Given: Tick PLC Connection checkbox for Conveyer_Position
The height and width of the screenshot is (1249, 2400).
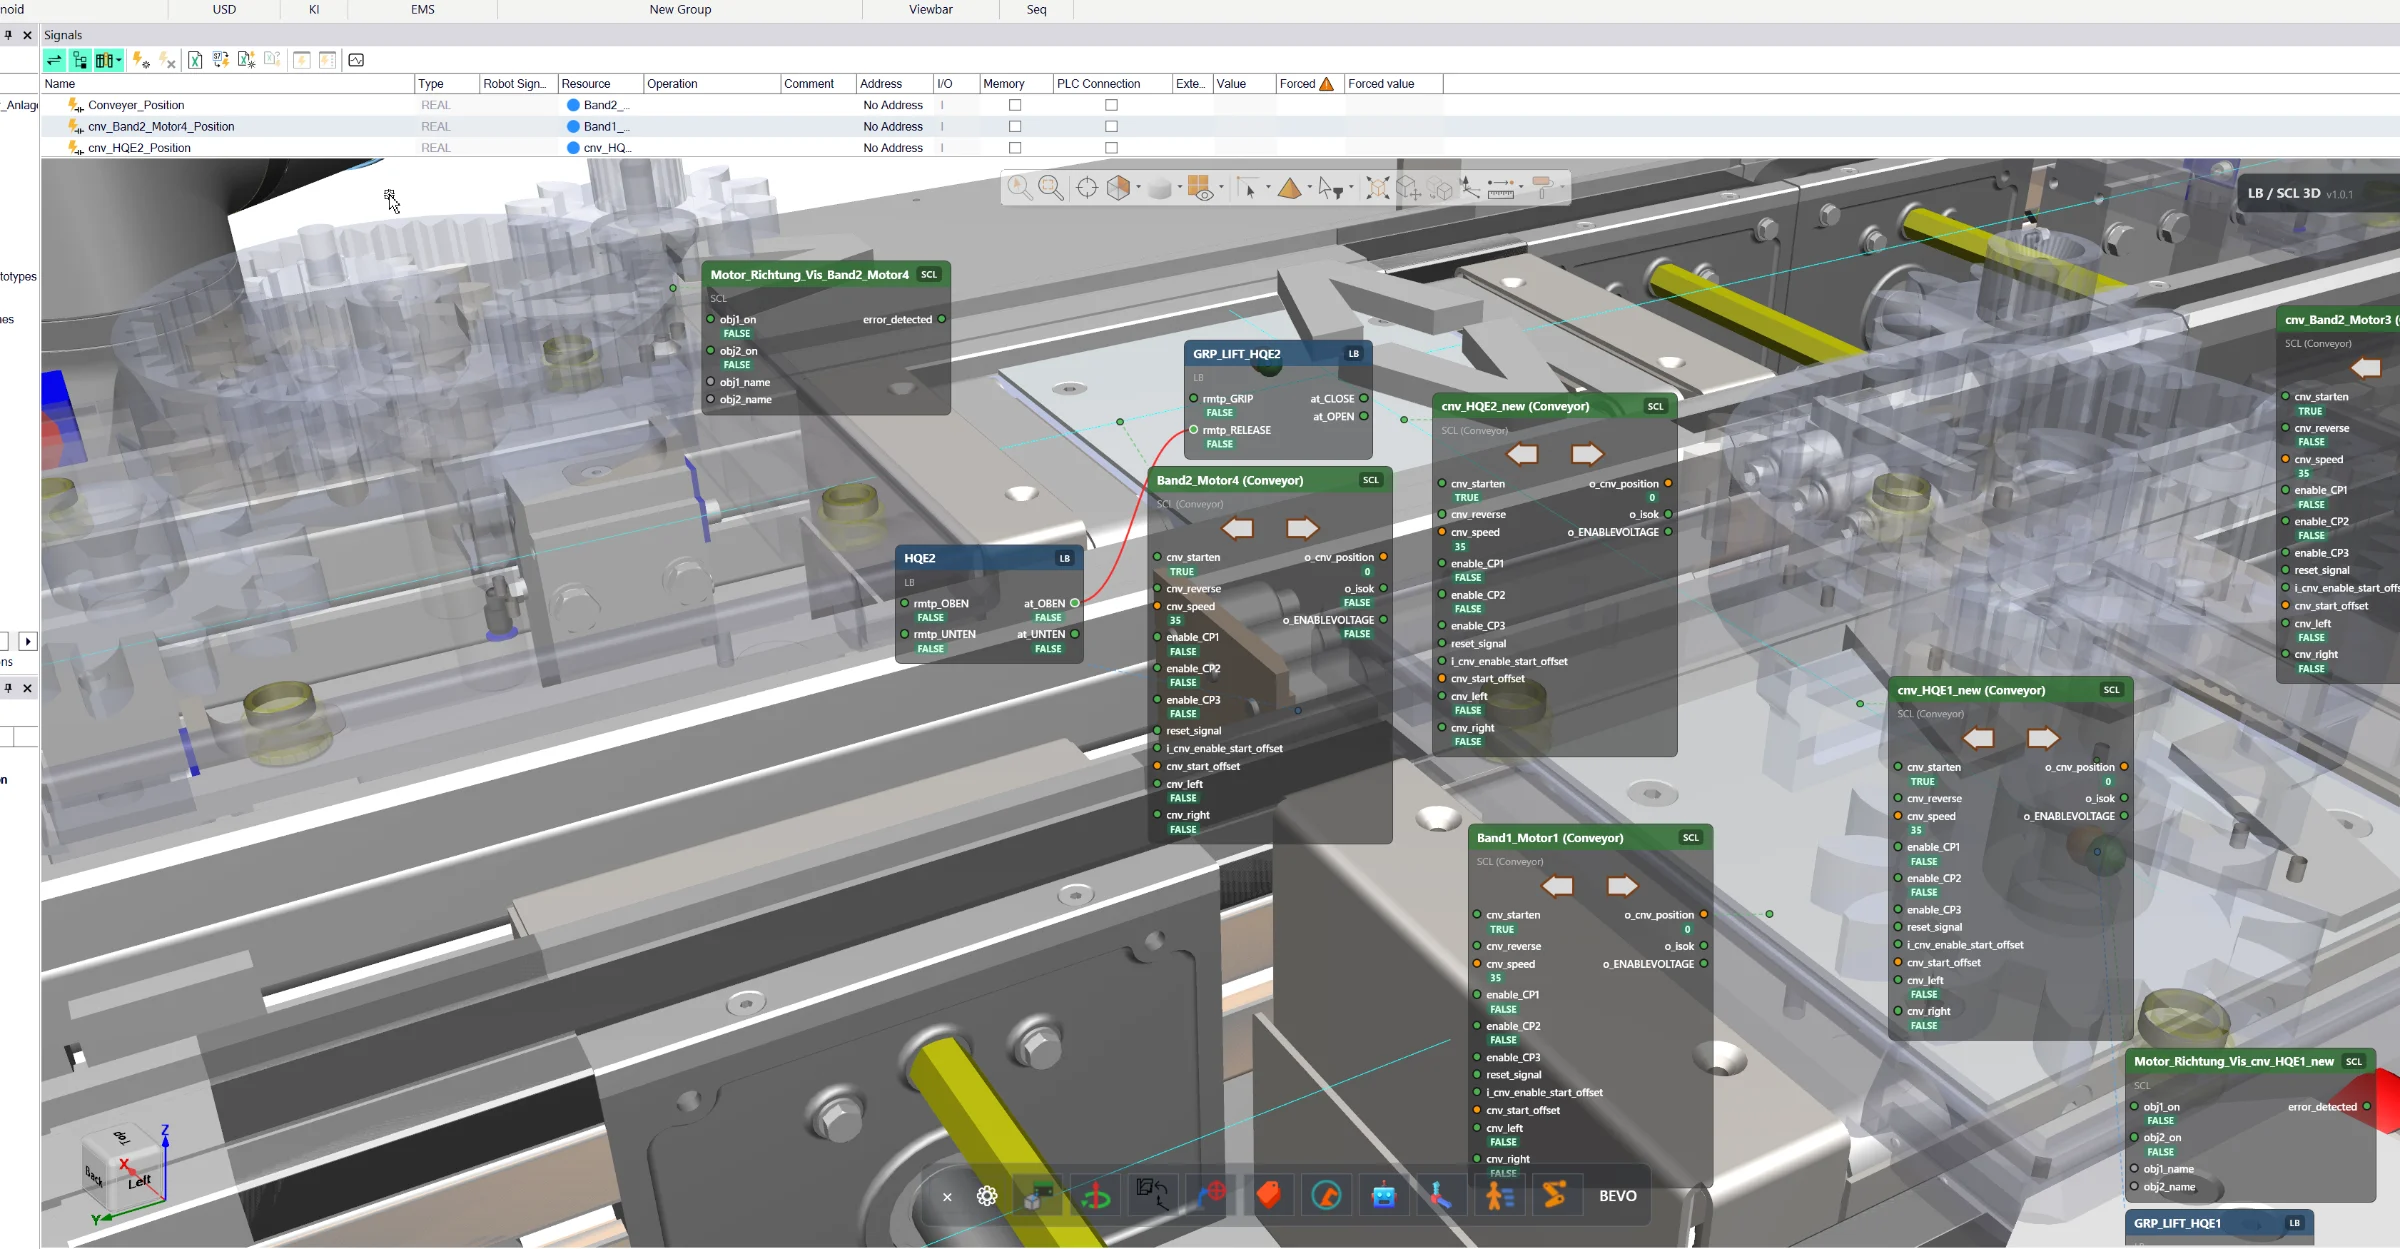Looking at the screenshot, I should (1111, 105).
